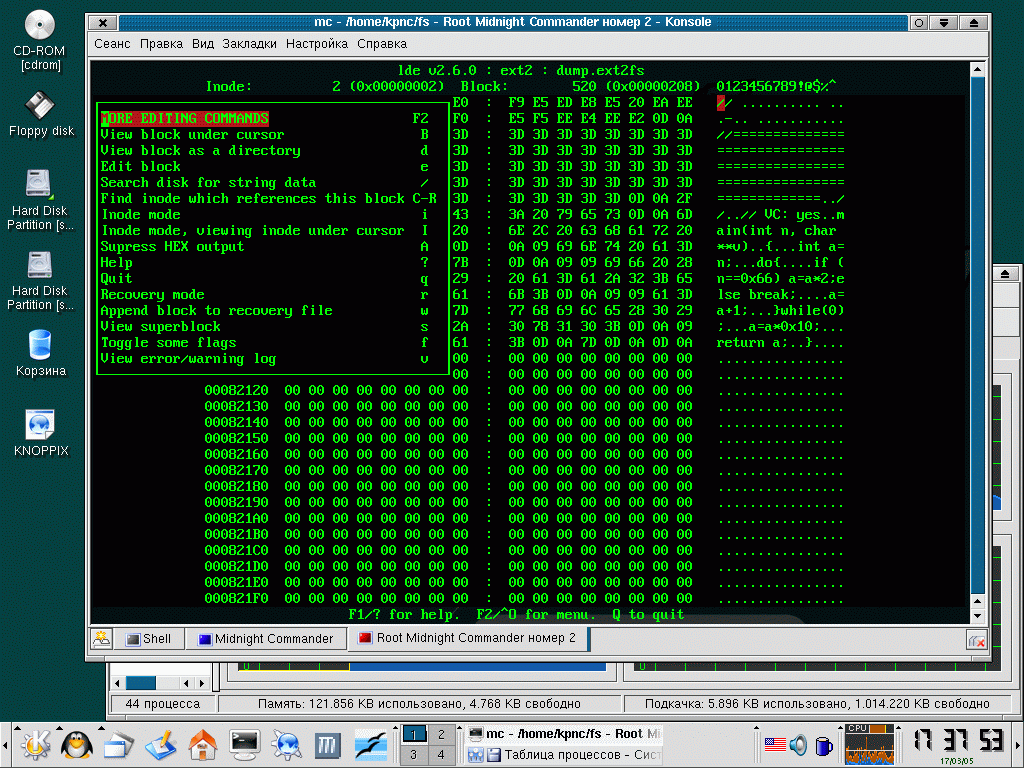Launch the Konsole terminal from the panel
Image resolution: width=1024 pixels, height=768 pixels.
coord(245,744)
